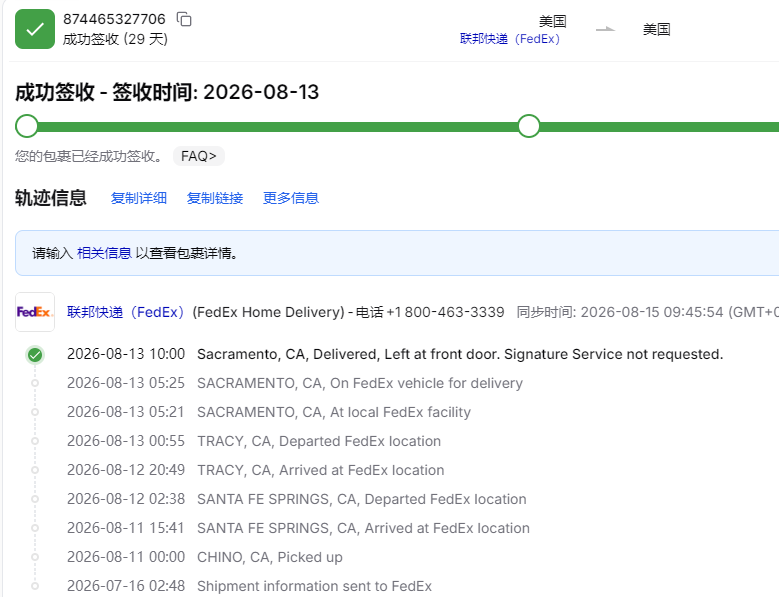Select Delivered, Left at front door event
Screen dimensions: 779x597
(x=460, y=354)
